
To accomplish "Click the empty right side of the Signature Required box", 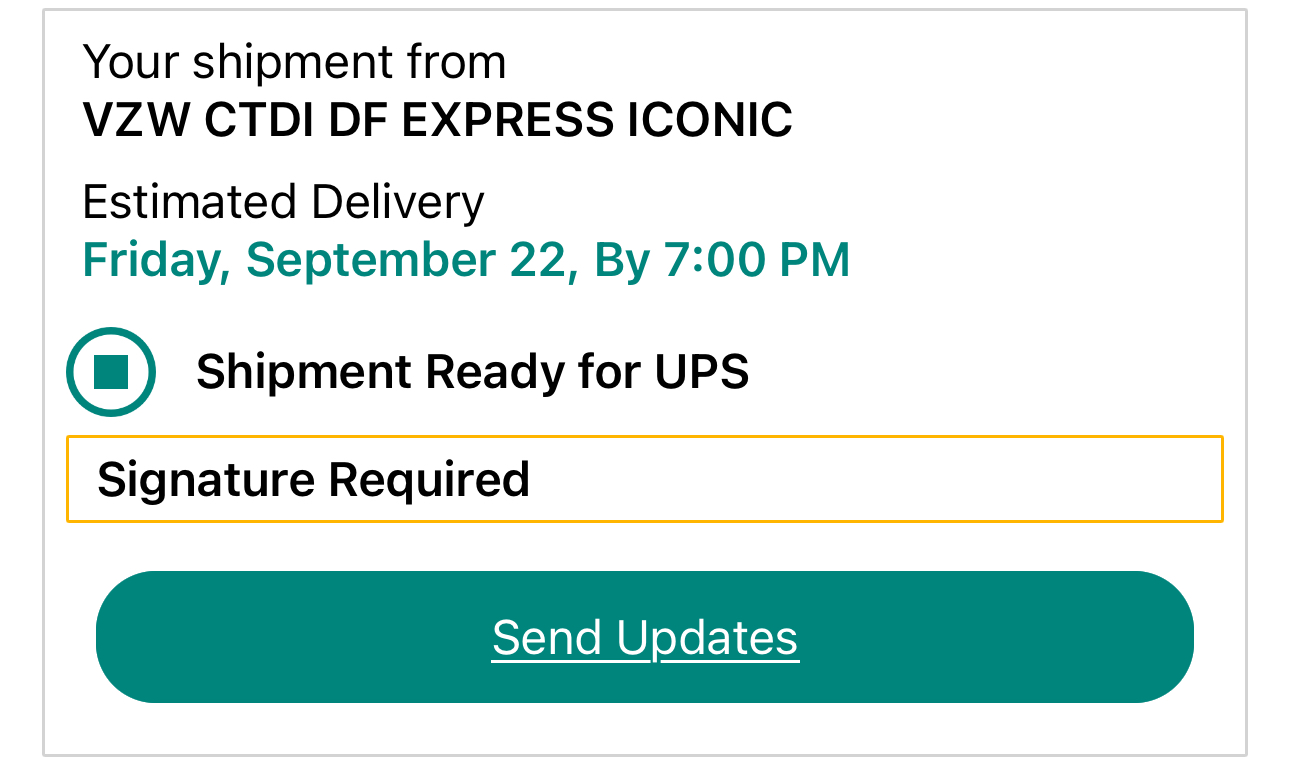I will [x=880, y=479].
